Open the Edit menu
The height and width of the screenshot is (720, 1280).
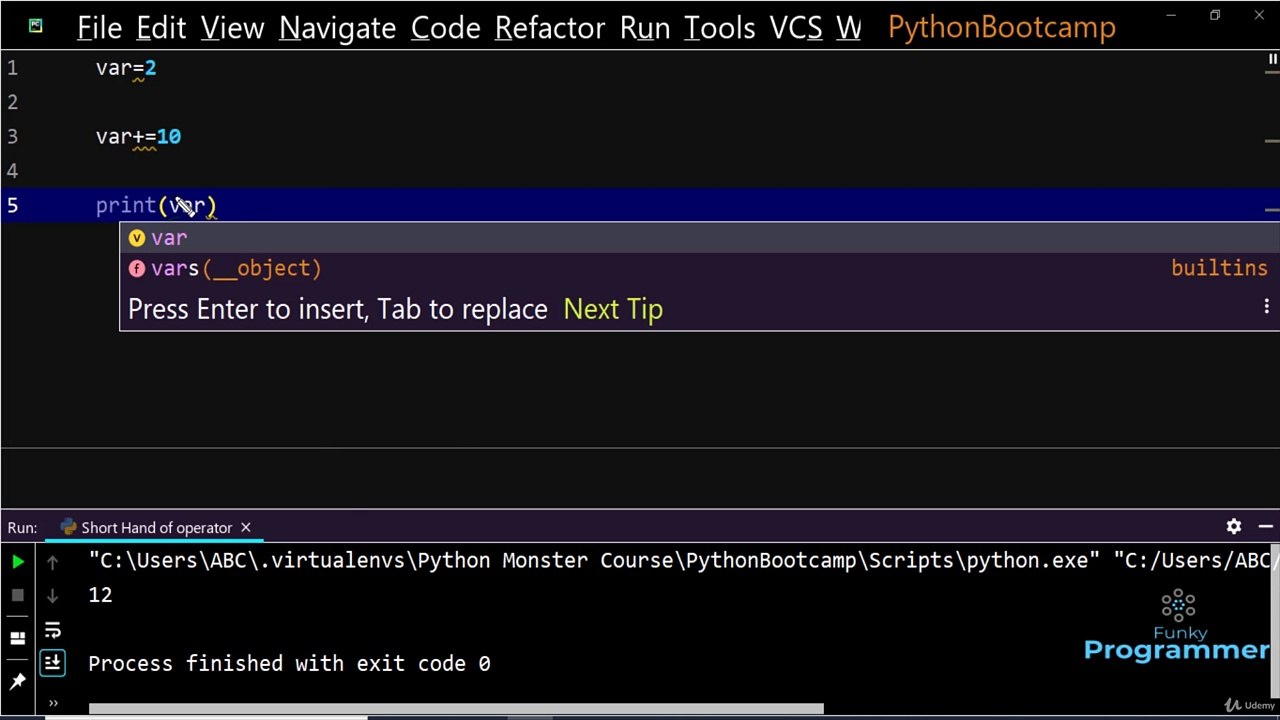[x=161, y=28]
